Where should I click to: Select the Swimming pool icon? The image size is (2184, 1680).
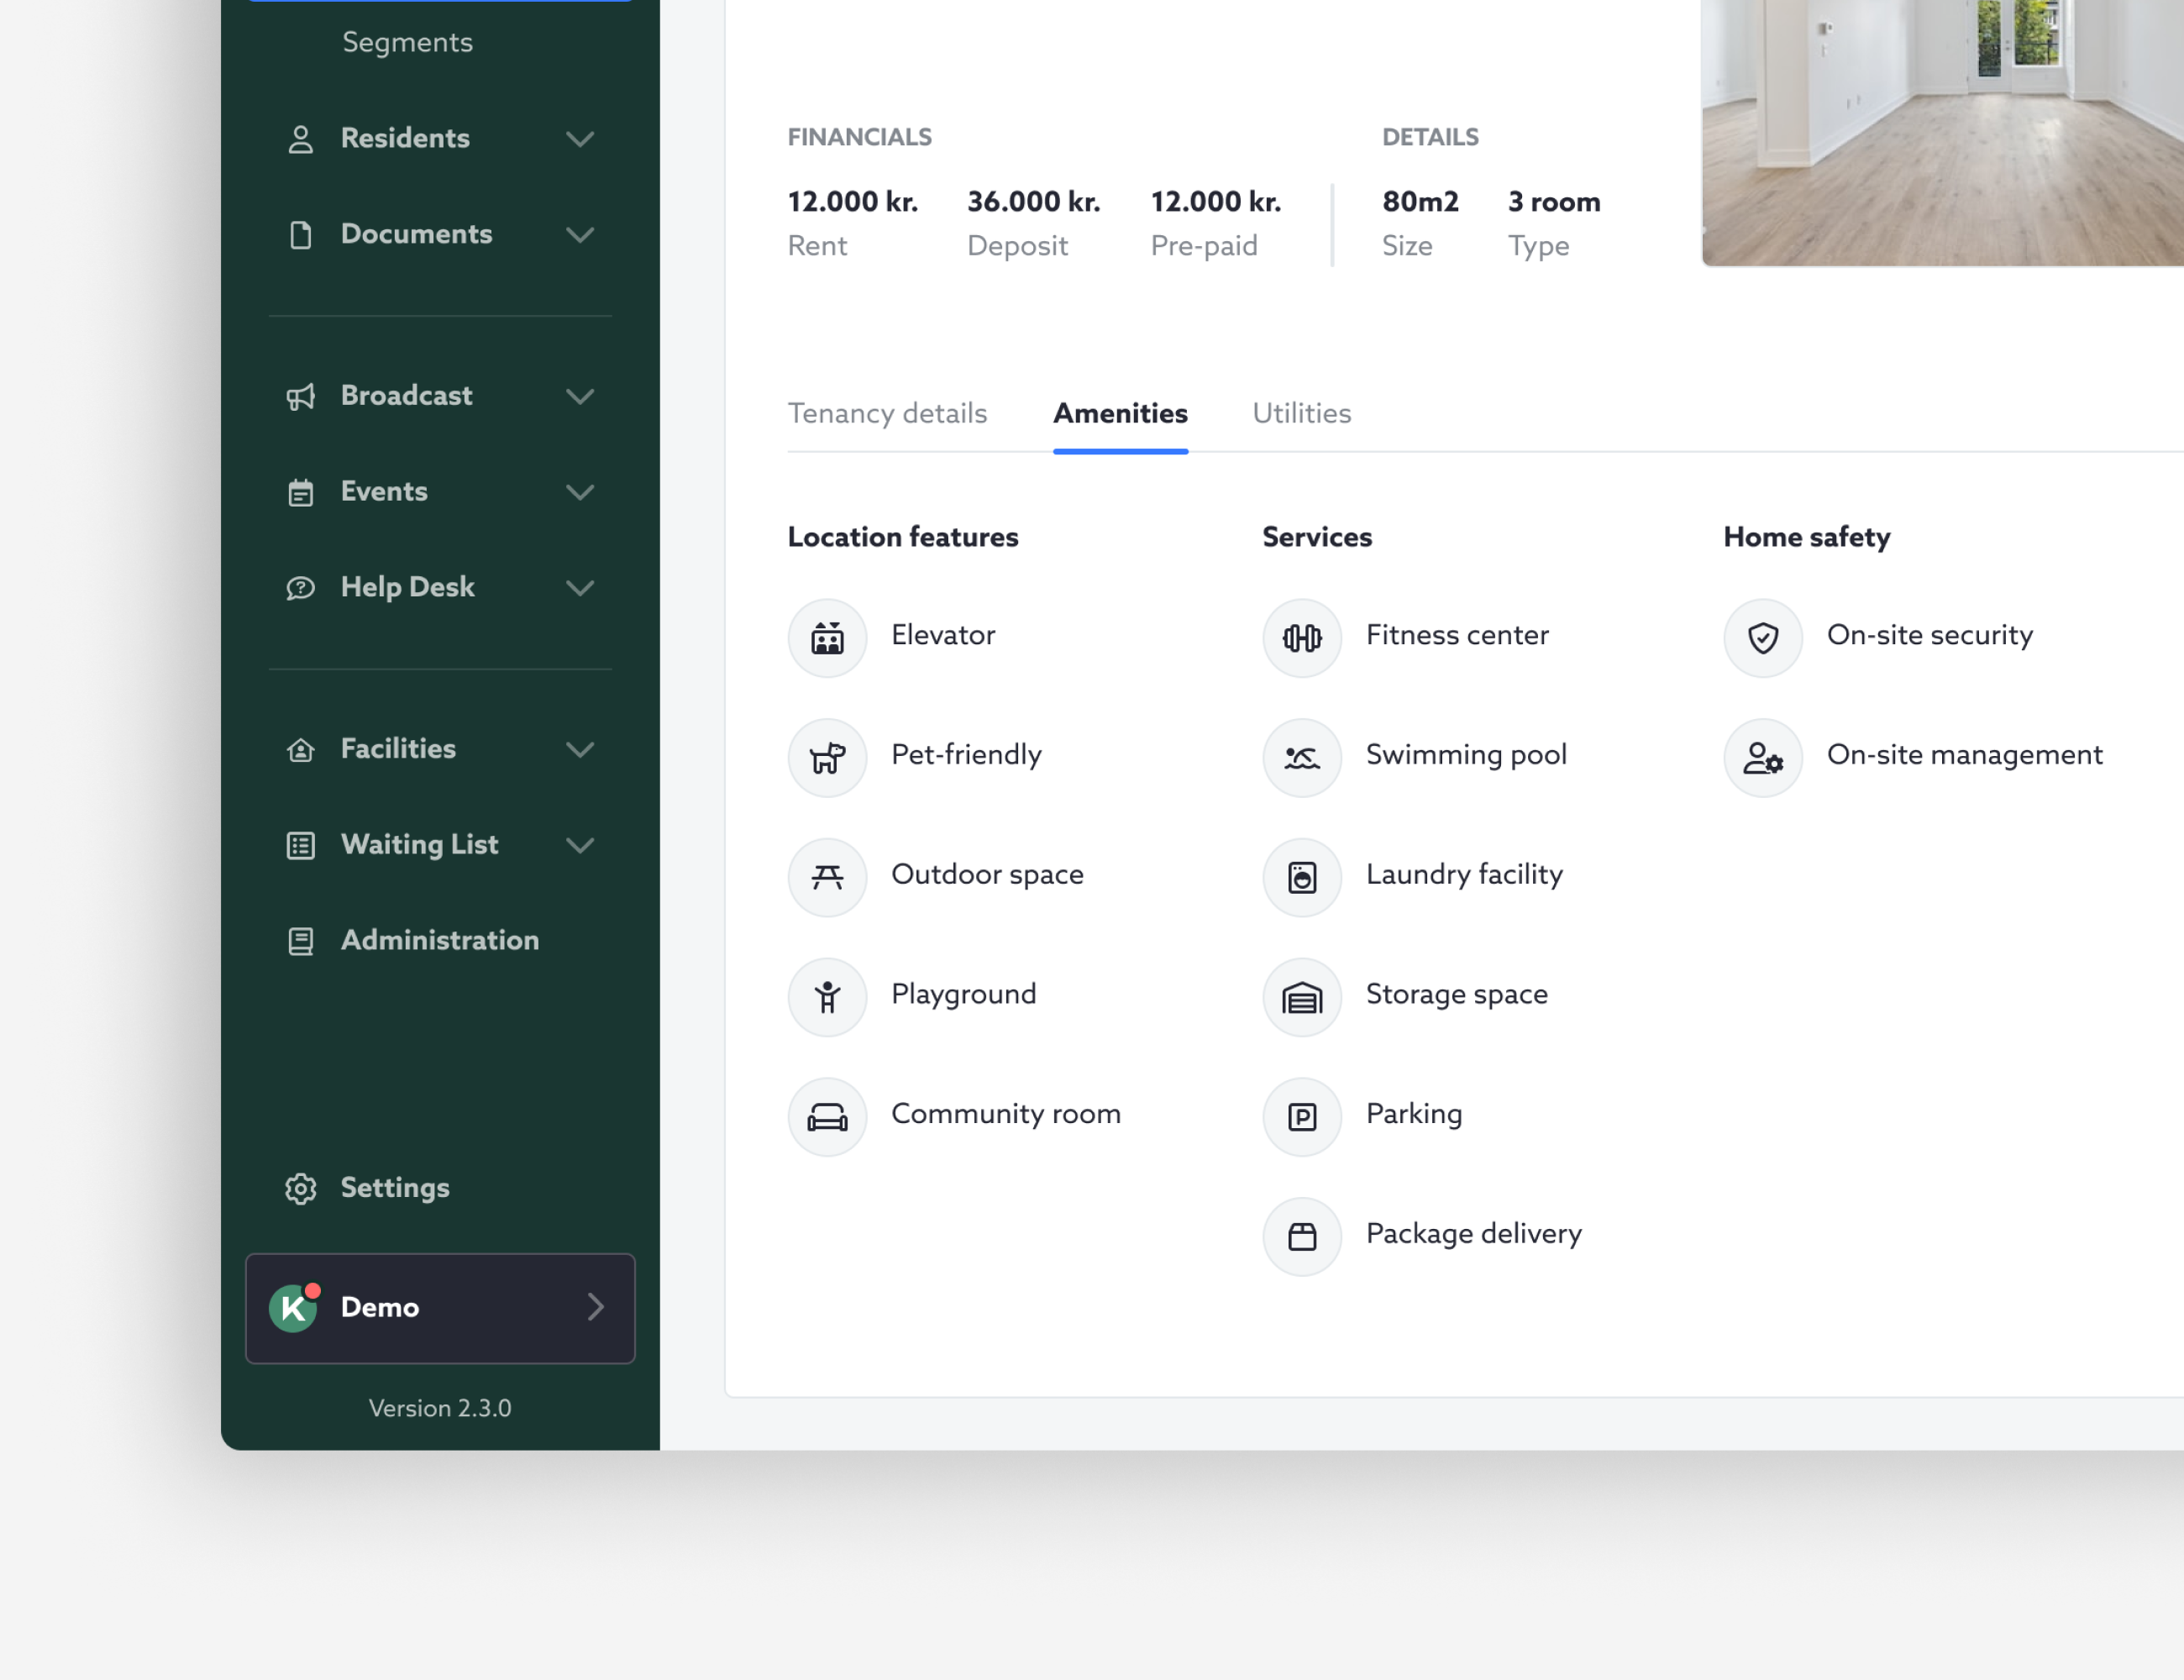click(1301, 757)
